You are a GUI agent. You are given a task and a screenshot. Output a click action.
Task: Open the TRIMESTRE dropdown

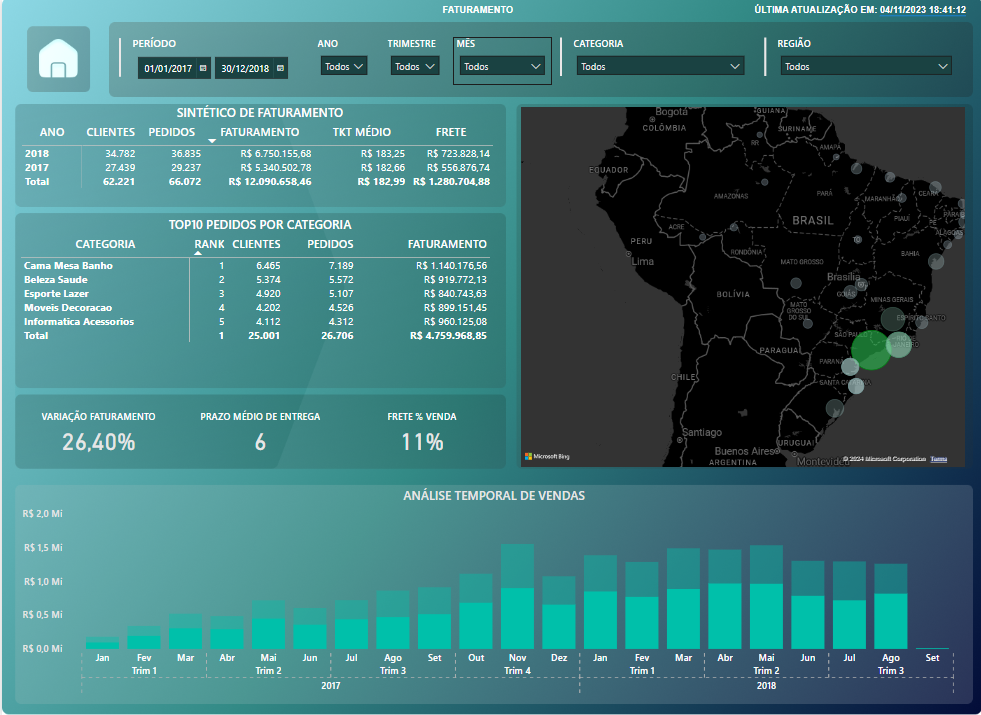(x=414, y=66)
